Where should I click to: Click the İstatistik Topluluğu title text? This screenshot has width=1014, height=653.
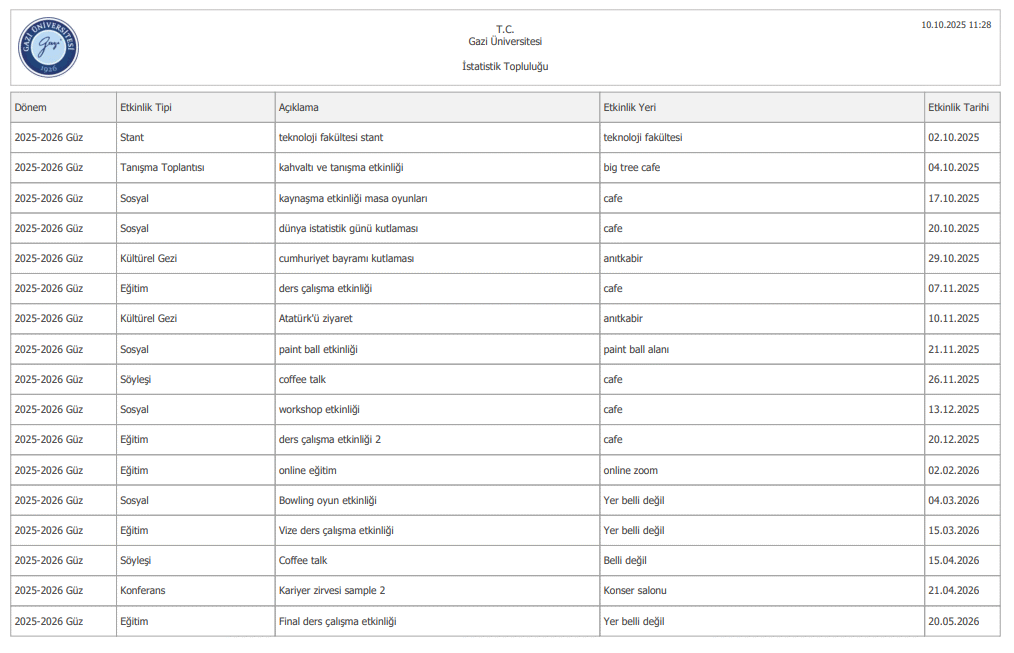click(505, 67)
